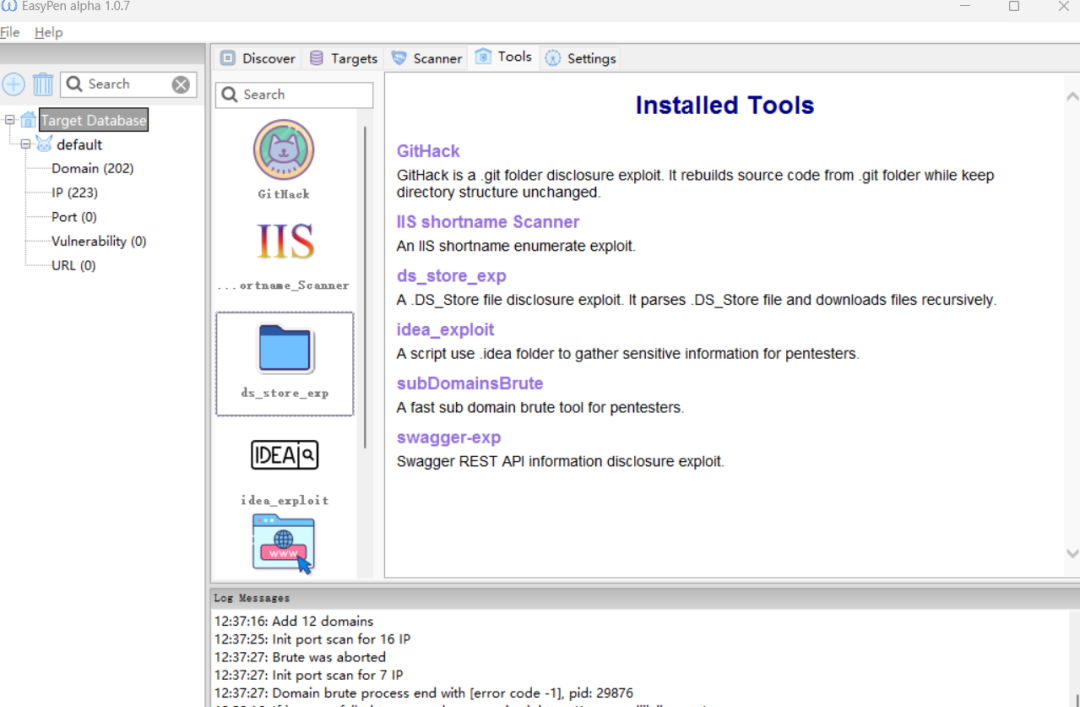The height and width of the screenshot is (707, 1080).
Task: Click the default project rabbit icon
Action: (x=44, y=144)
